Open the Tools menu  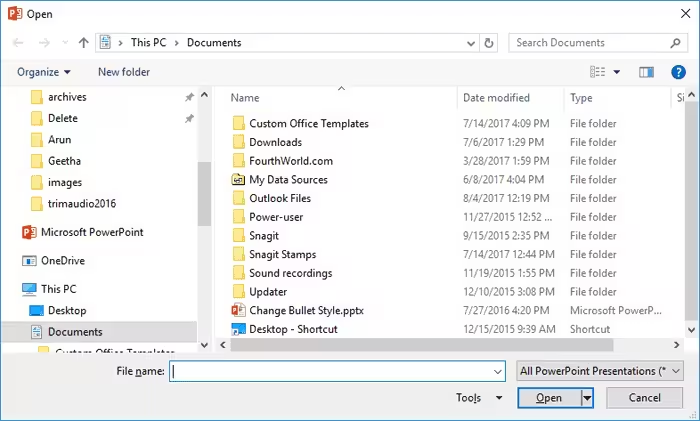pos(479,398)
